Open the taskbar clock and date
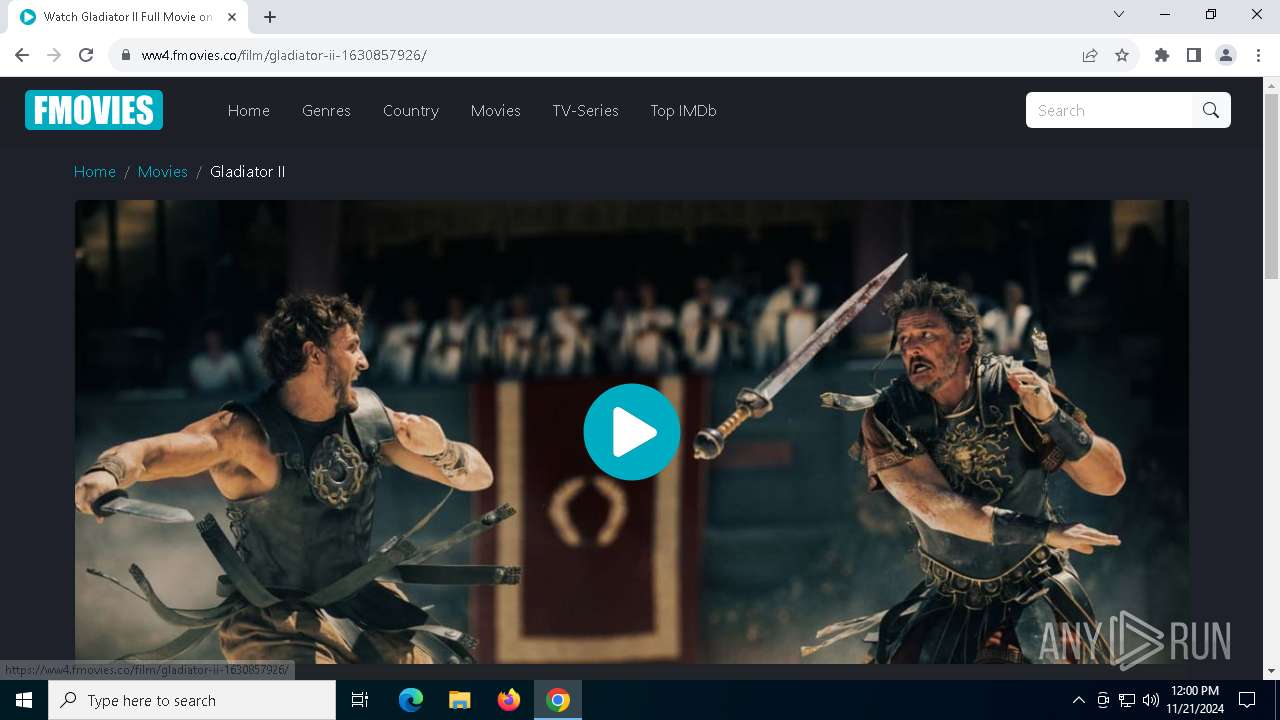This screenshot has width=1280, height=720. [1194, 700]
